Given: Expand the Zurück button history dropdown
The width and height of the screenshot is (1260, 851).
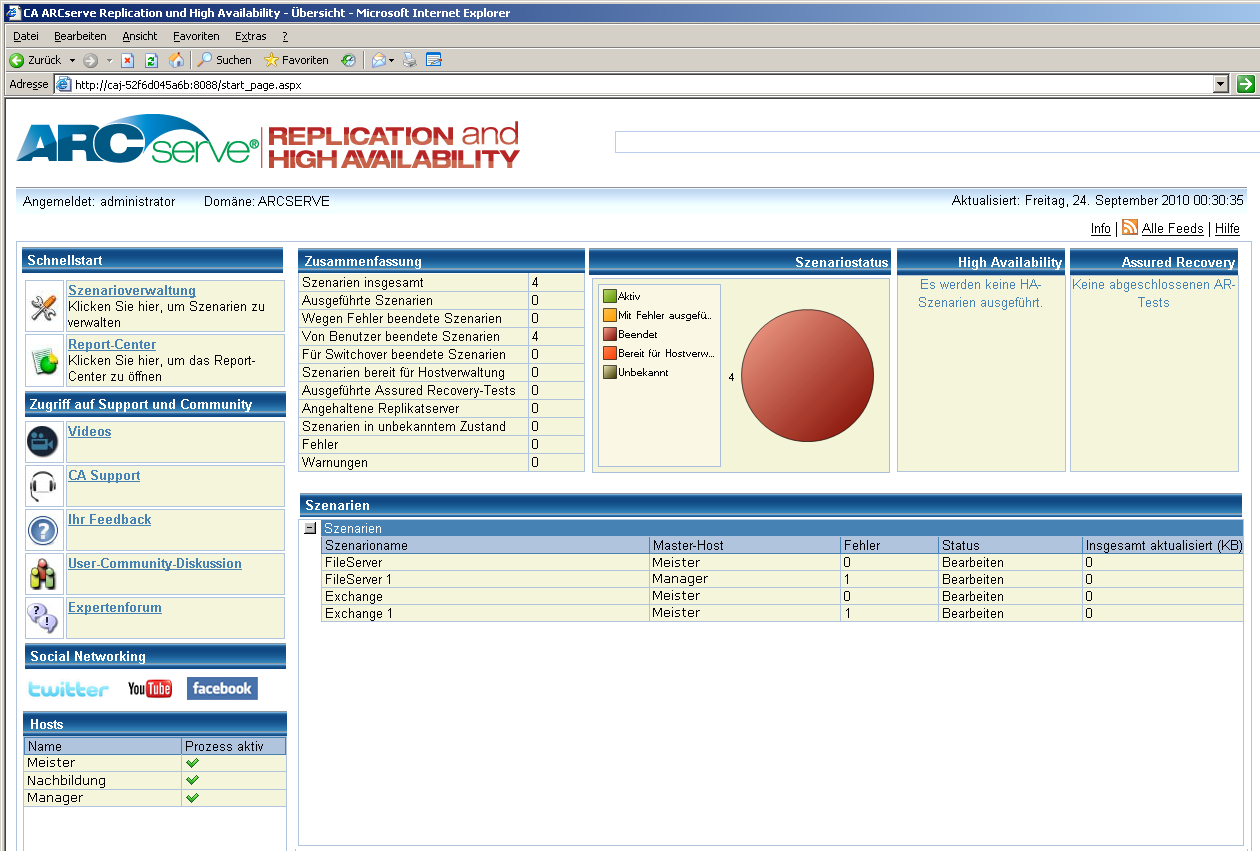Looking at the screenshot, I should tap(72, 60).
